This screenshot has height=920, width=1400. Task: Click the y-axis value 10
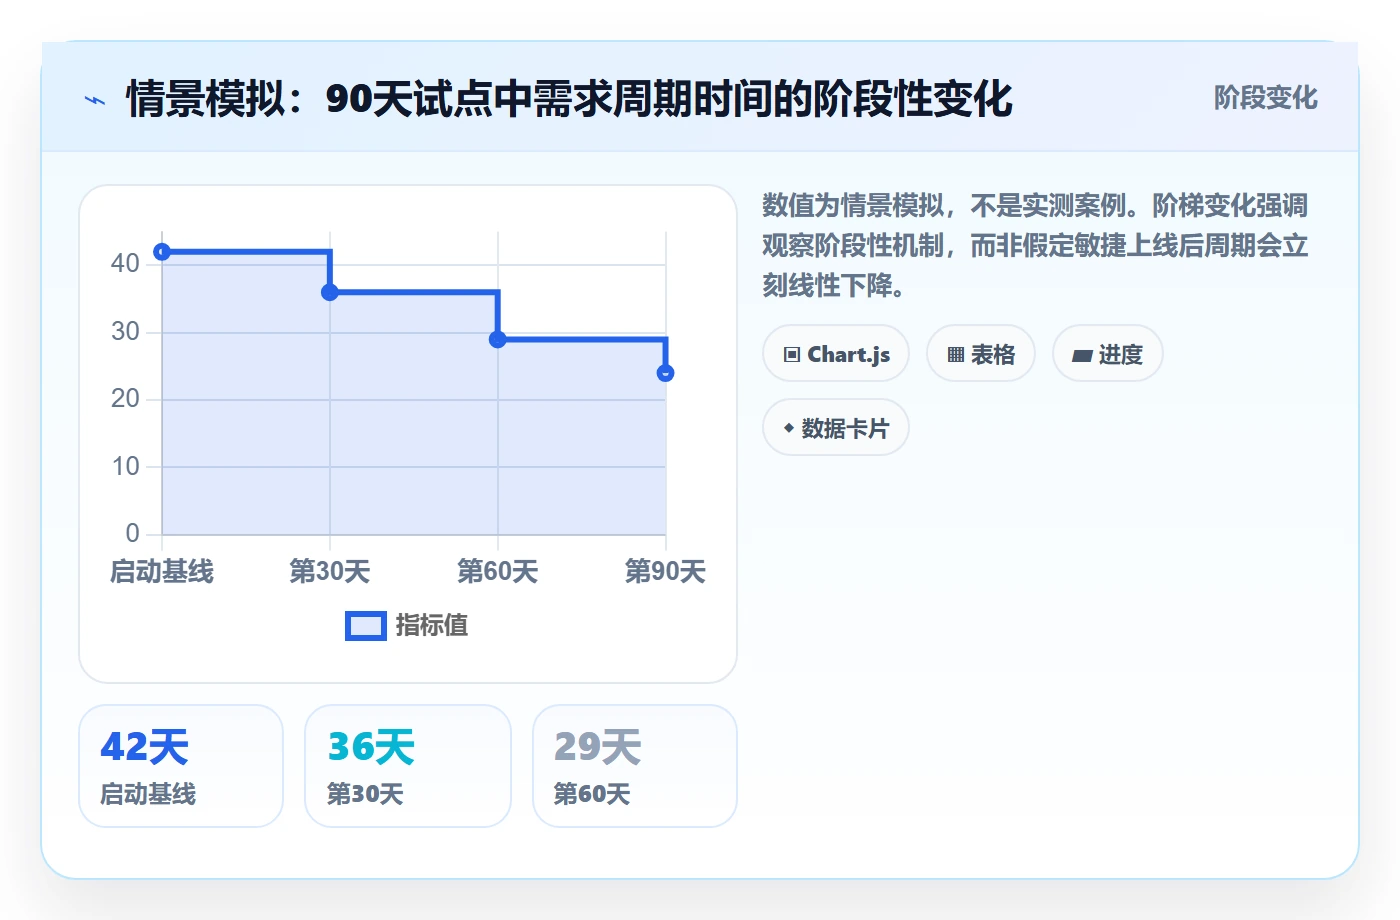tap(125, 466)
